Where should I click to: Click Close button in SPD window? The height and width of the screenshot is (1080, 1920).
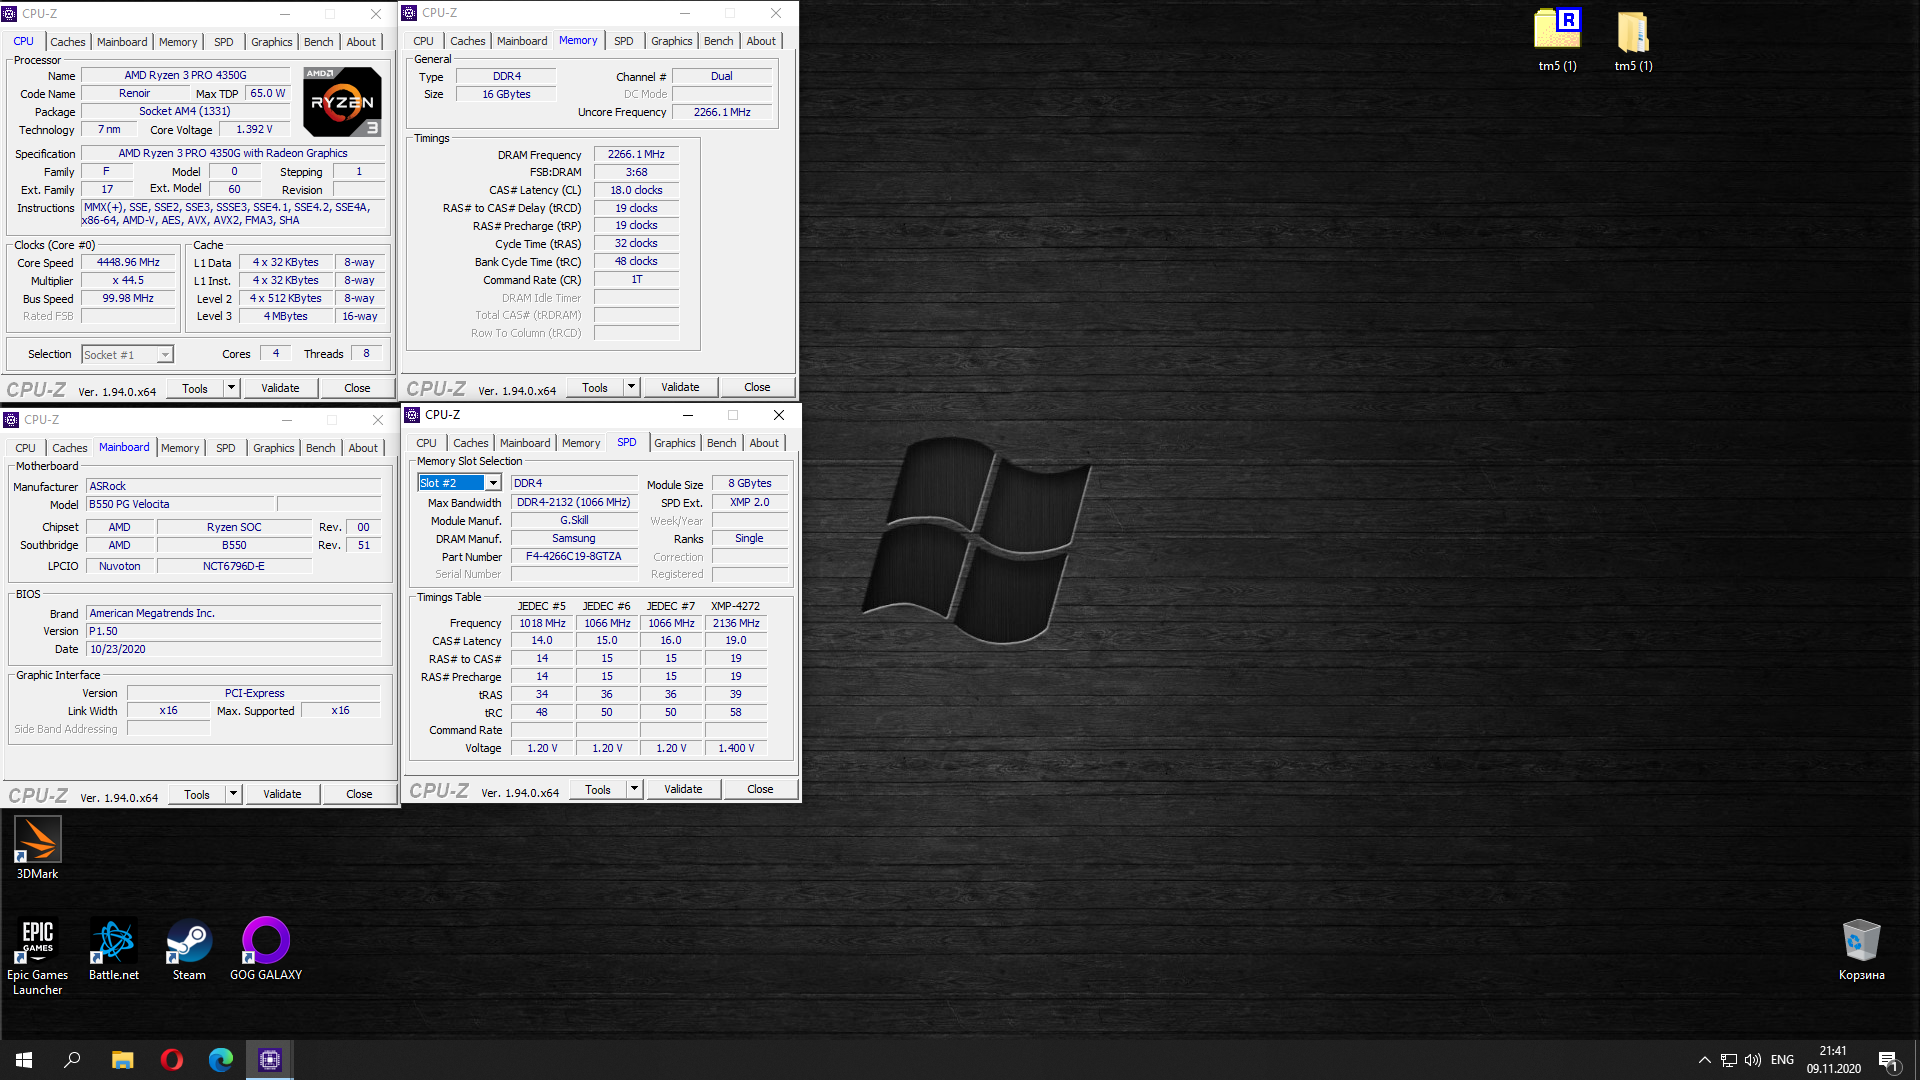coord(760,789)
